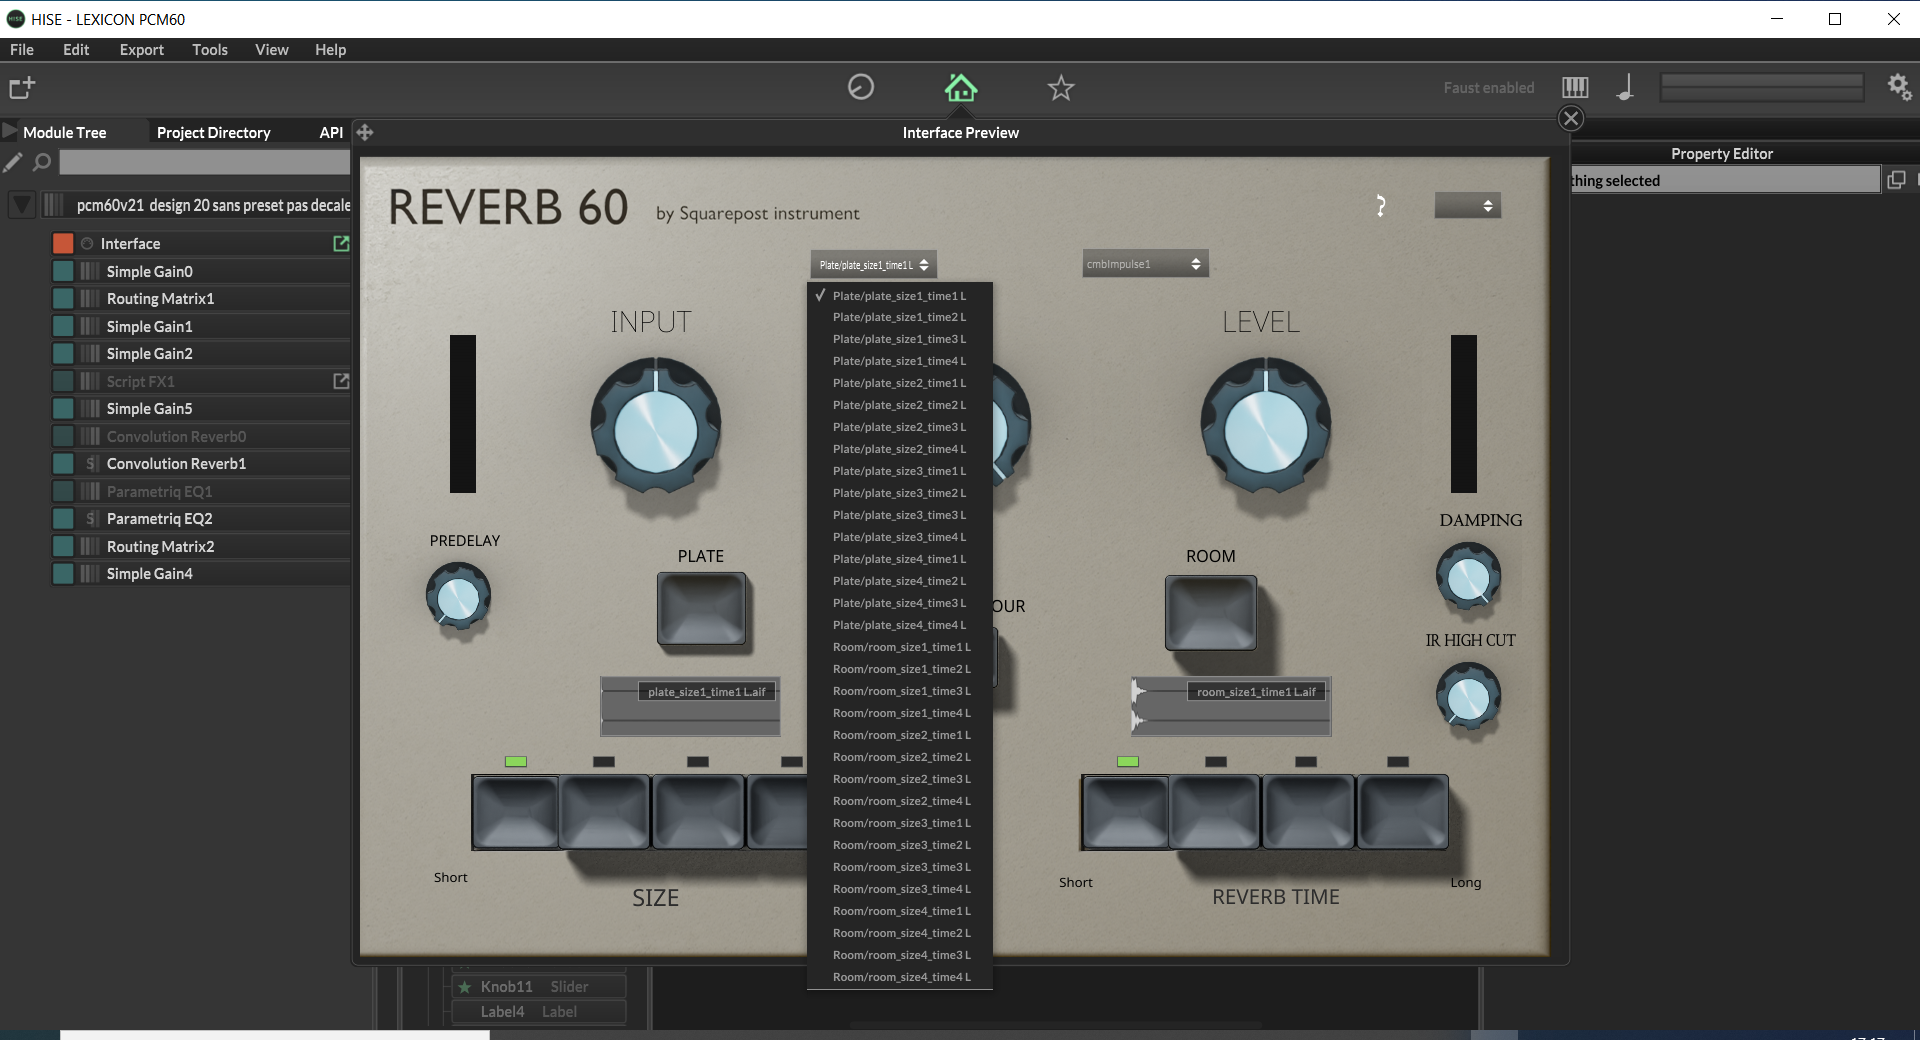The height and width of the screenshot is (1040, 1920).
Task: Open the performance gauge workspace
Action: pos(861,88)
